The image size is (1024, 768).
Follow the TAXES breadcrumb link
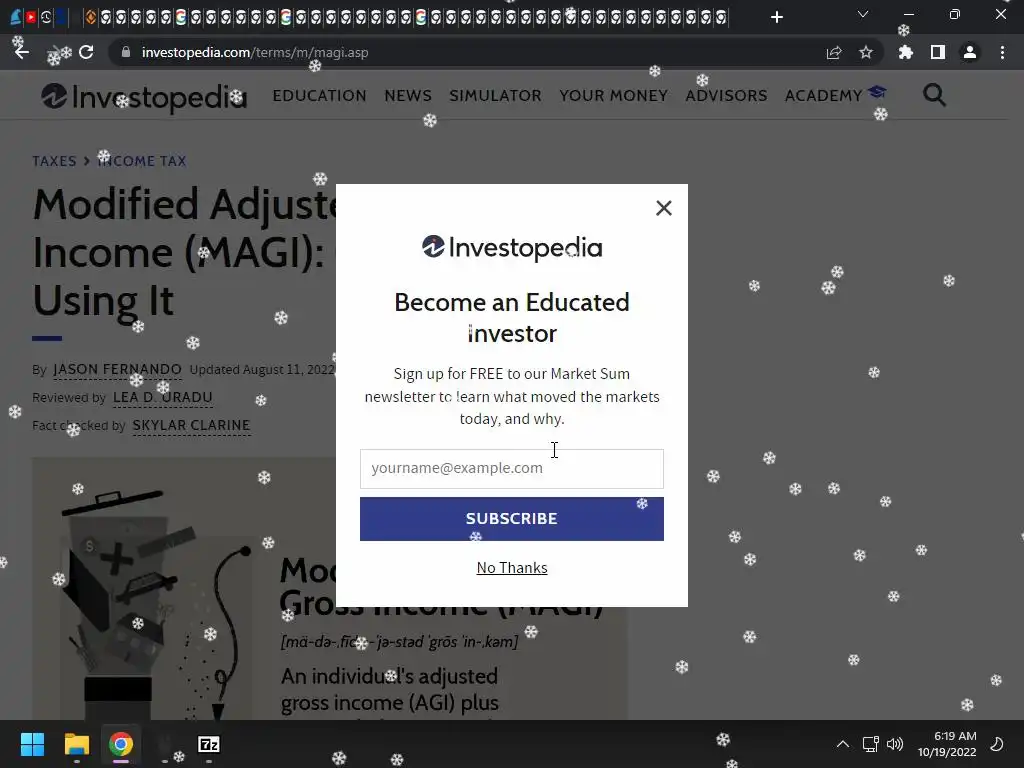pyautogui.click(x=54, y=161)
